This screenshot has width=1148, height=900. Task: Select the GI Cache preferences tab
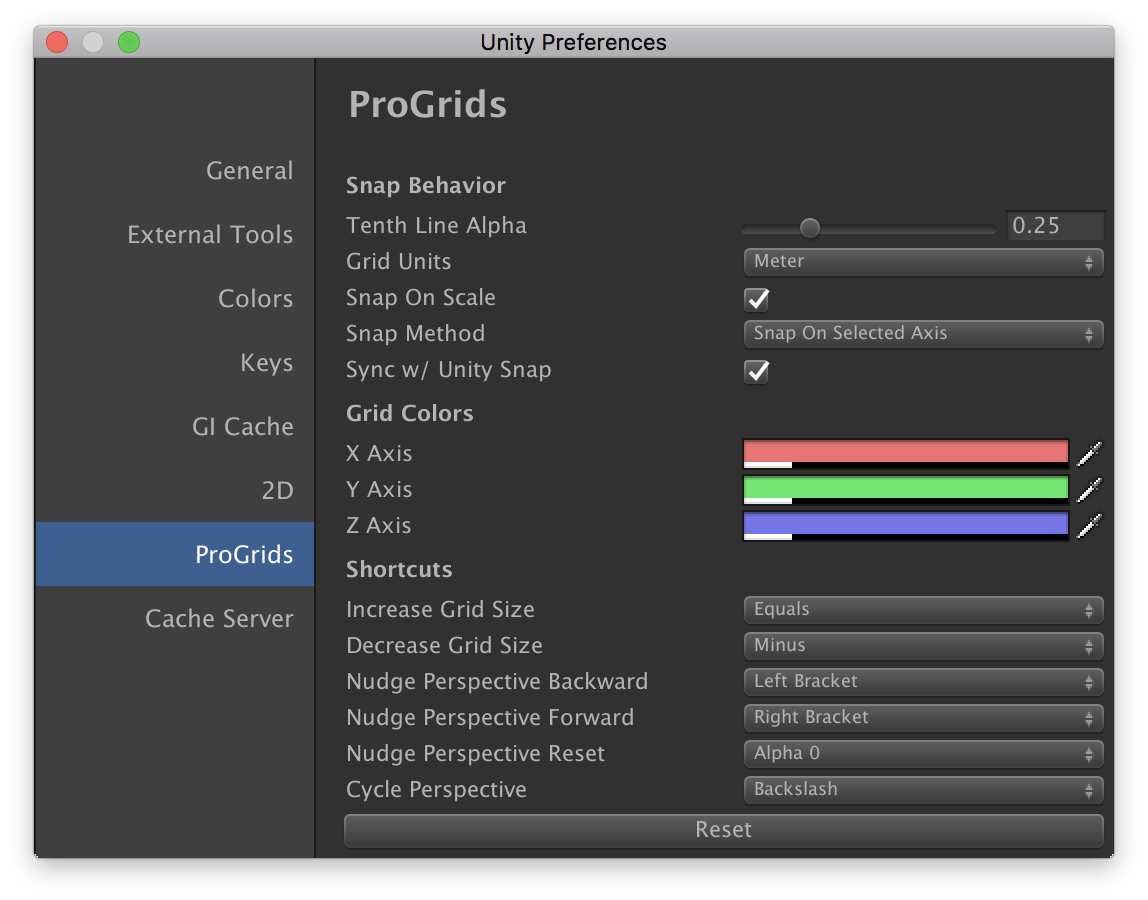click(242, 427)
